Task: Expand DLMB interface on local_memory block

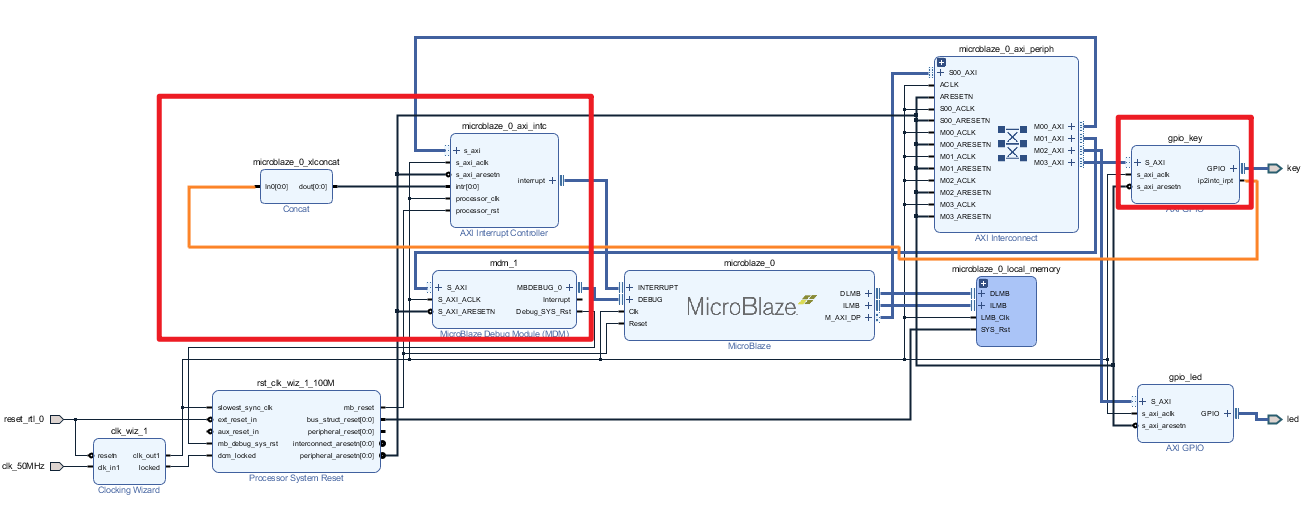Action: pyautogui.click(x=981, y=293)
